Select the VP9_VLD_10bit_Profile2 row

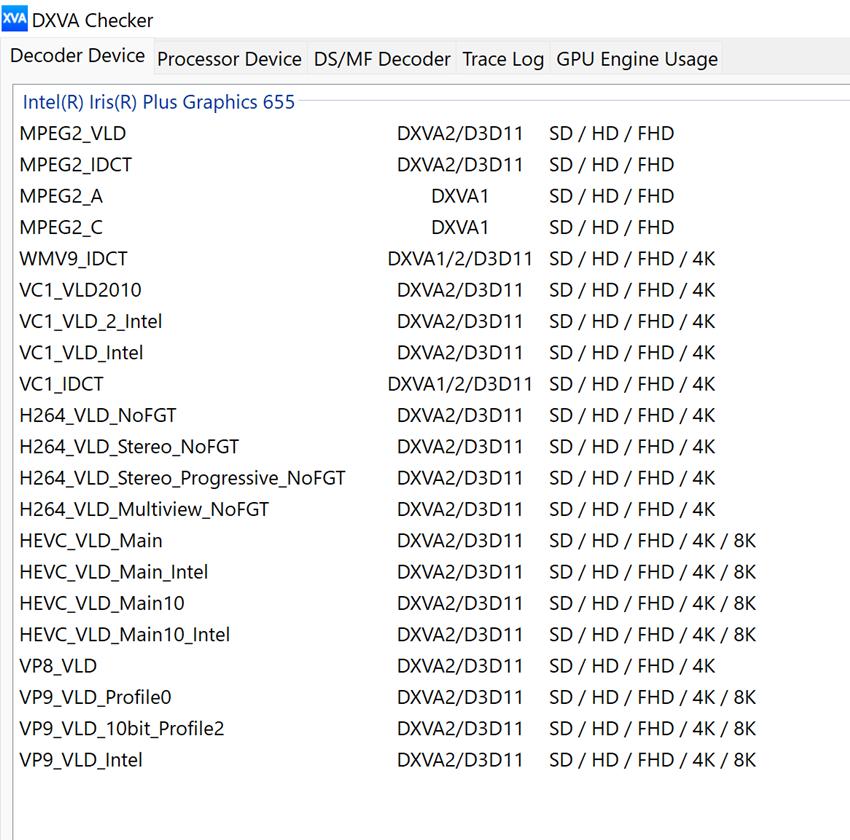[x=122, y=729]
